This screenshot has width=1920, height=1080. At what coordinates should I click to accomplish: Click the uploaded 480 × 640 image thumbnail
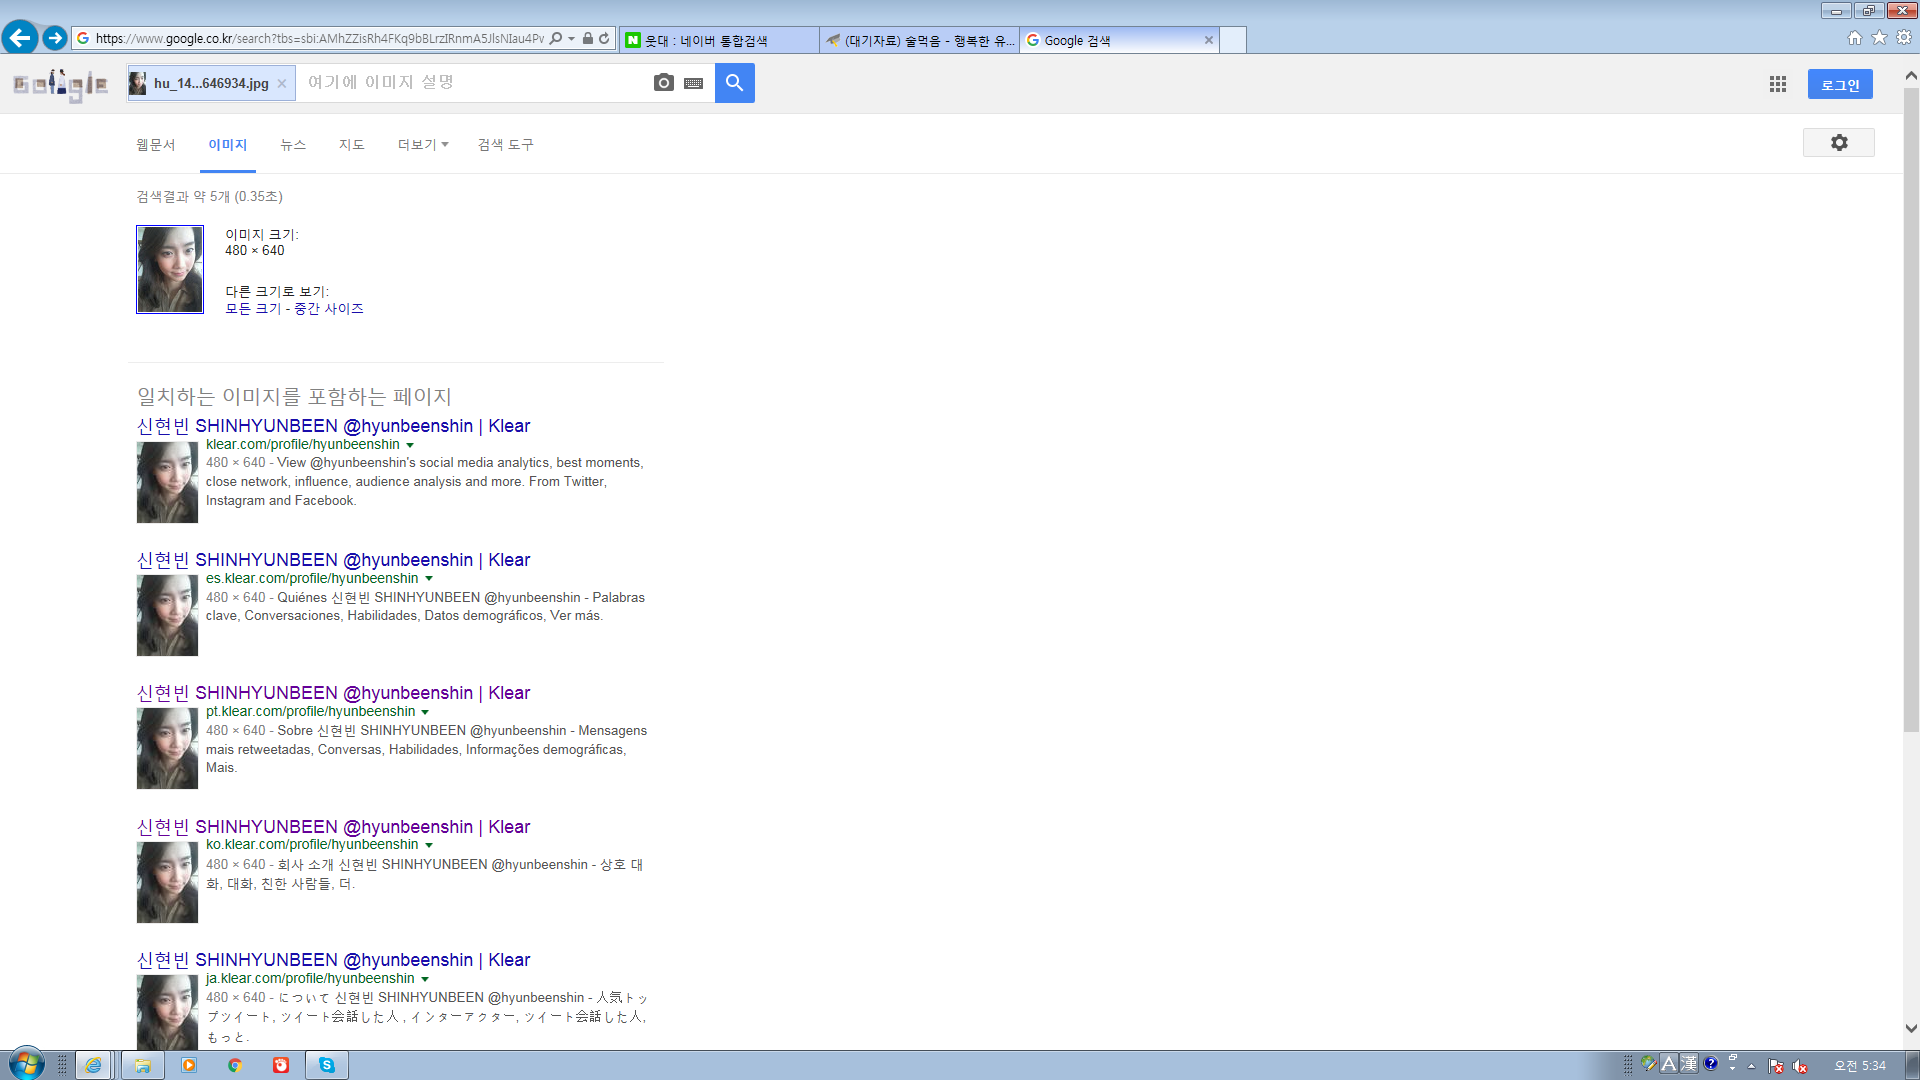tap(170, 269)
